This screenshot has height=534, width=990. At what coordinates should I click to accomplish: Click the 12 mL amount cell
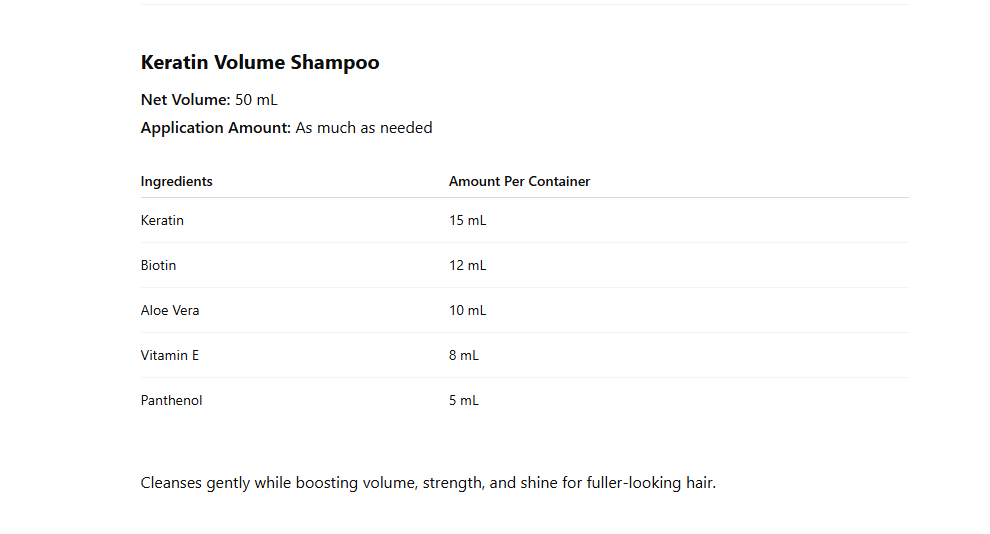coord(467,265)
